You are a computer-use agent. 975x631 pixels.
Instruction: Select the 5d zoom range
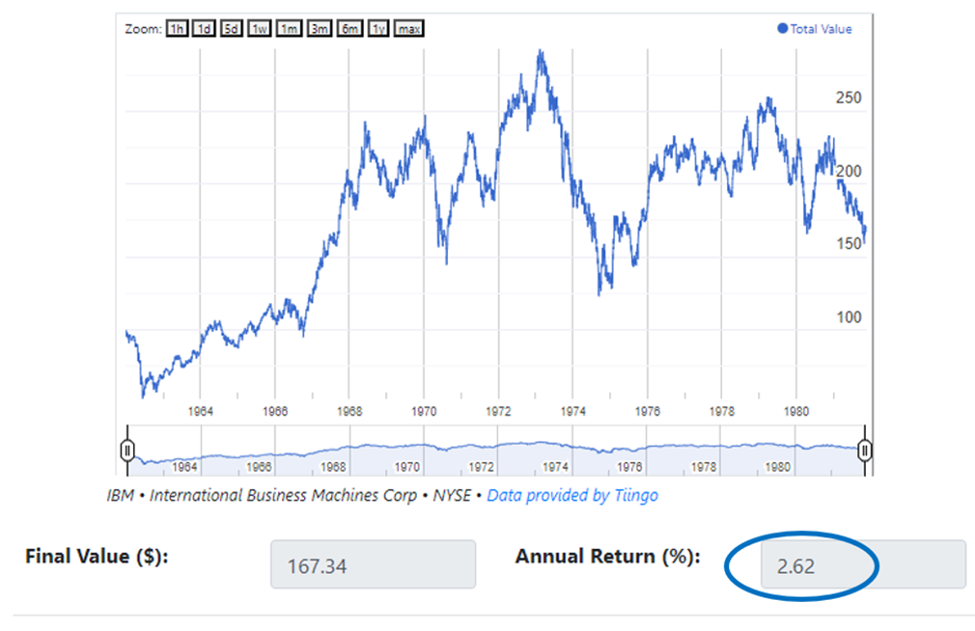[x=232, y=29]
